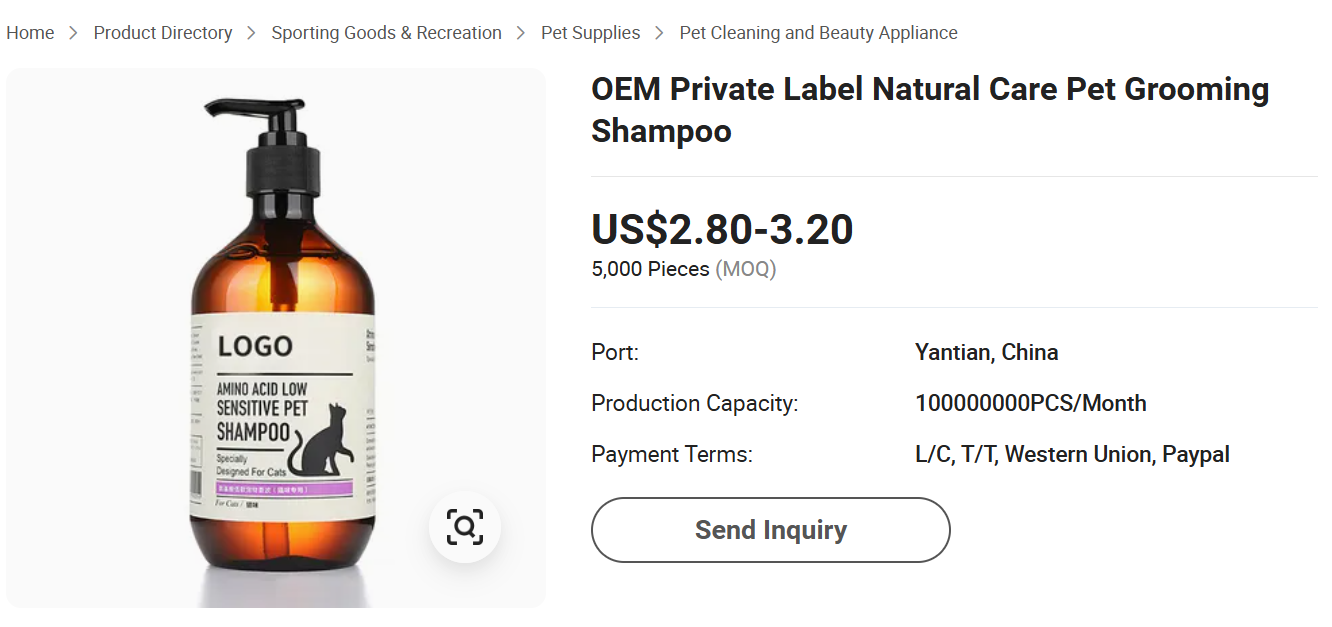Click the US$2.80-3.20 price

point(722,229)
